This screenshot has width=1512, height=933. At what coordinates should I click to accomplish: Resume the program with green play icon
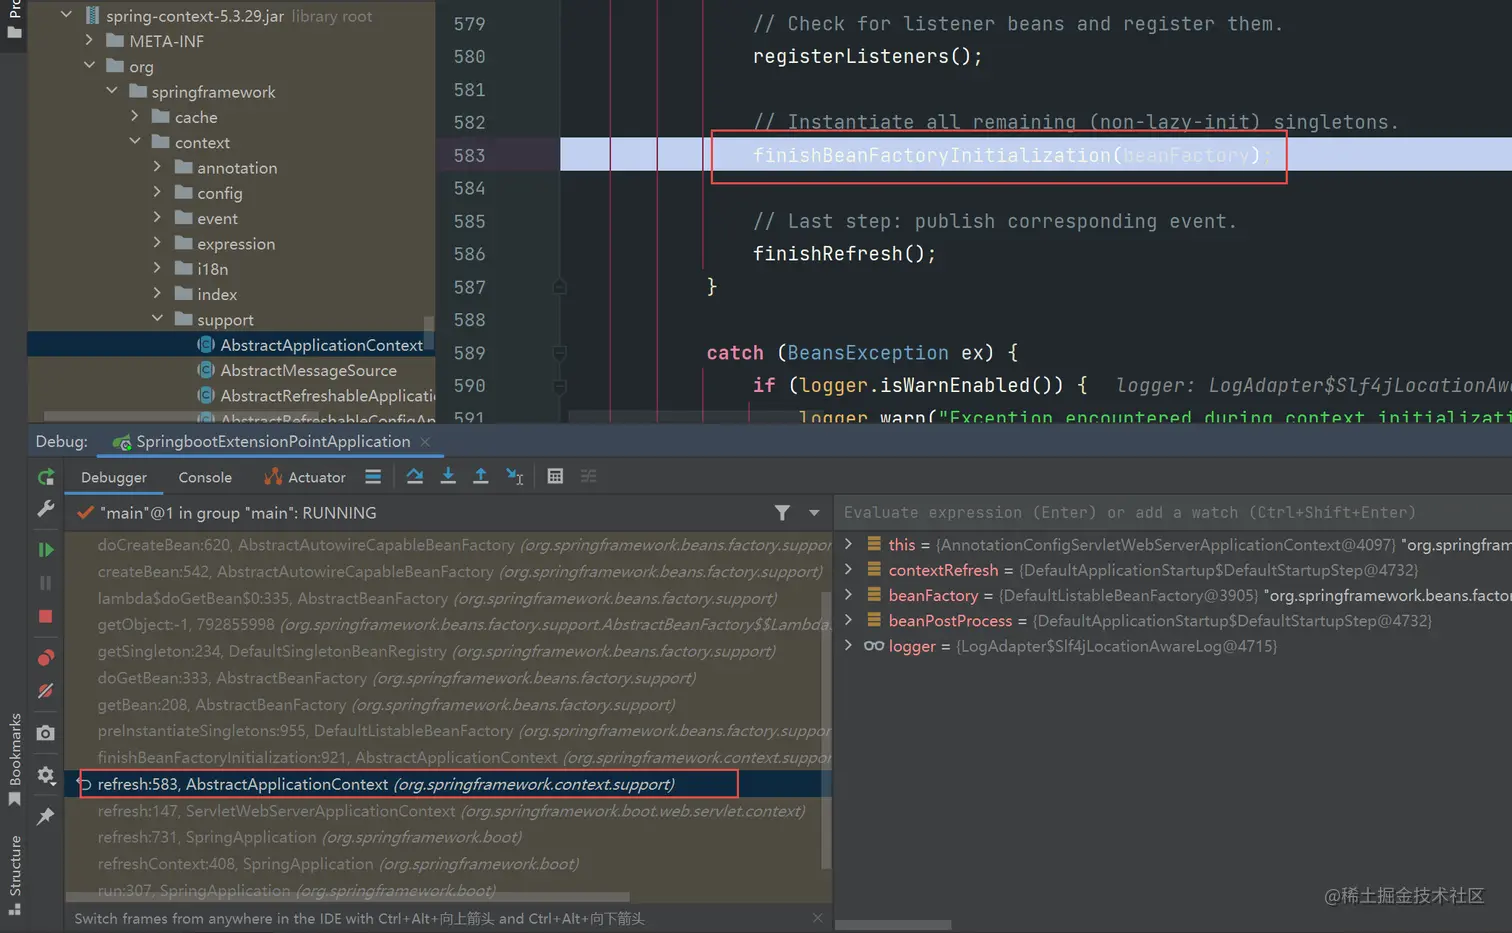click(x=46, y=550)
